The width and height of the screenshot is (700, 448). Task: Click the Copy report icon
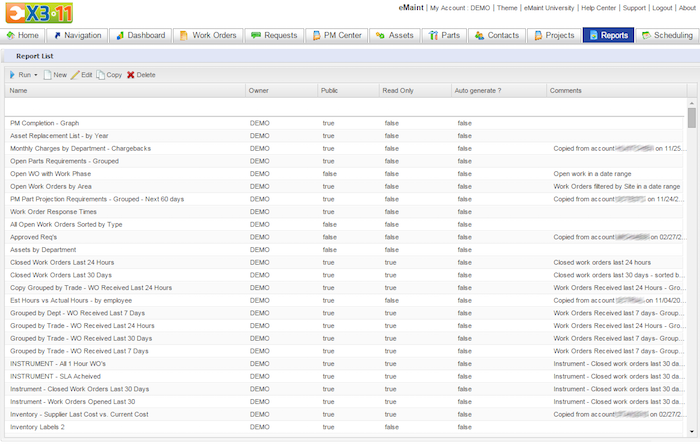pyautogui.click(x=101, y=75)
